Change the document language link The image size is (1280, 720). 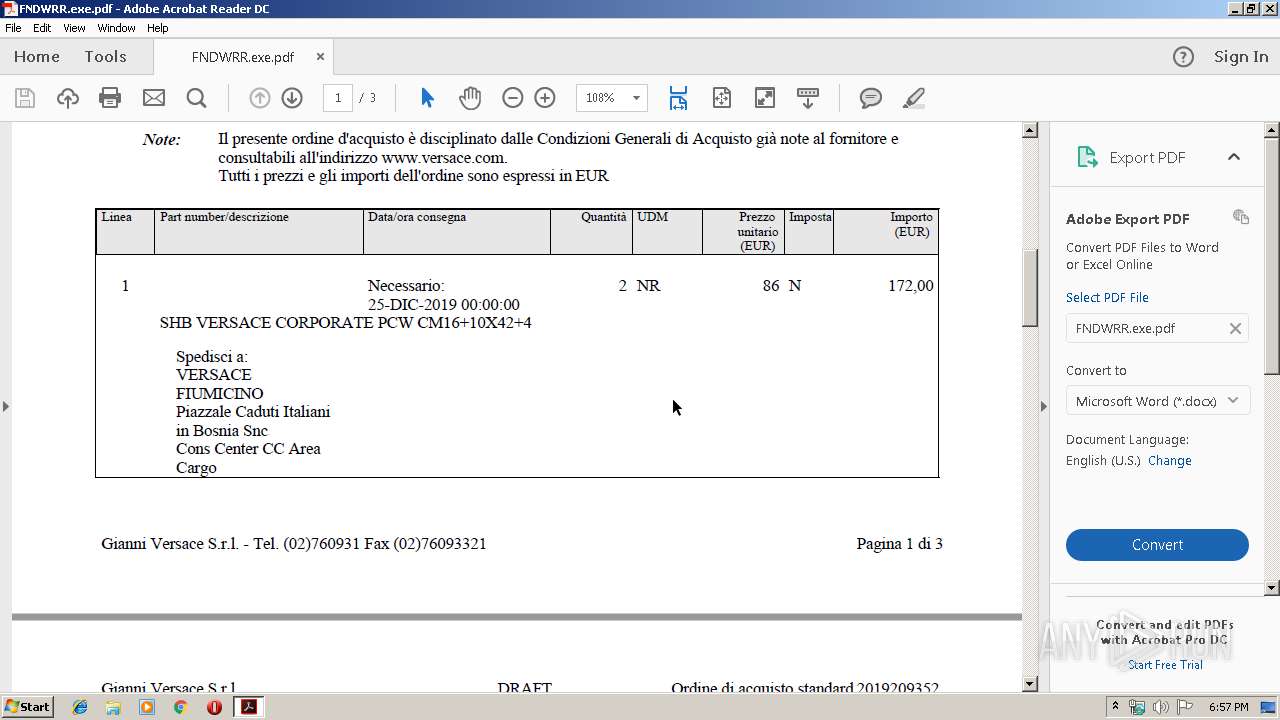click(x=1169, y=461)
